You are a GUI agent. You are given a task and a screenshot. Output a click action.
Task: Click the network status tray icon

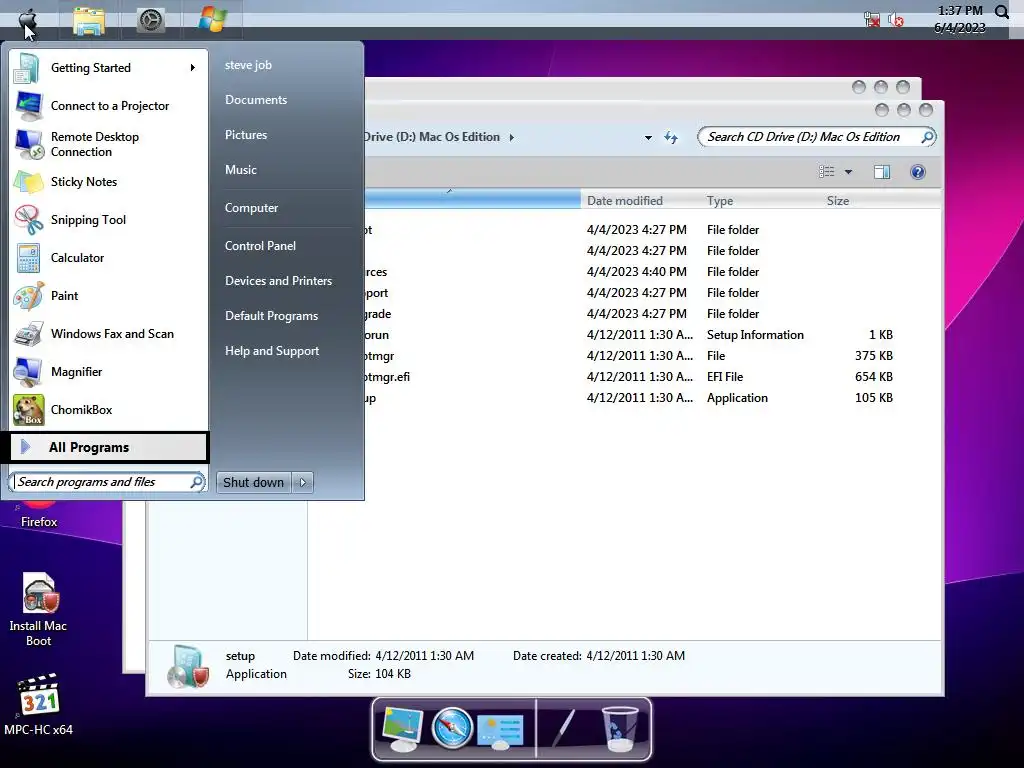coord(872,20)
